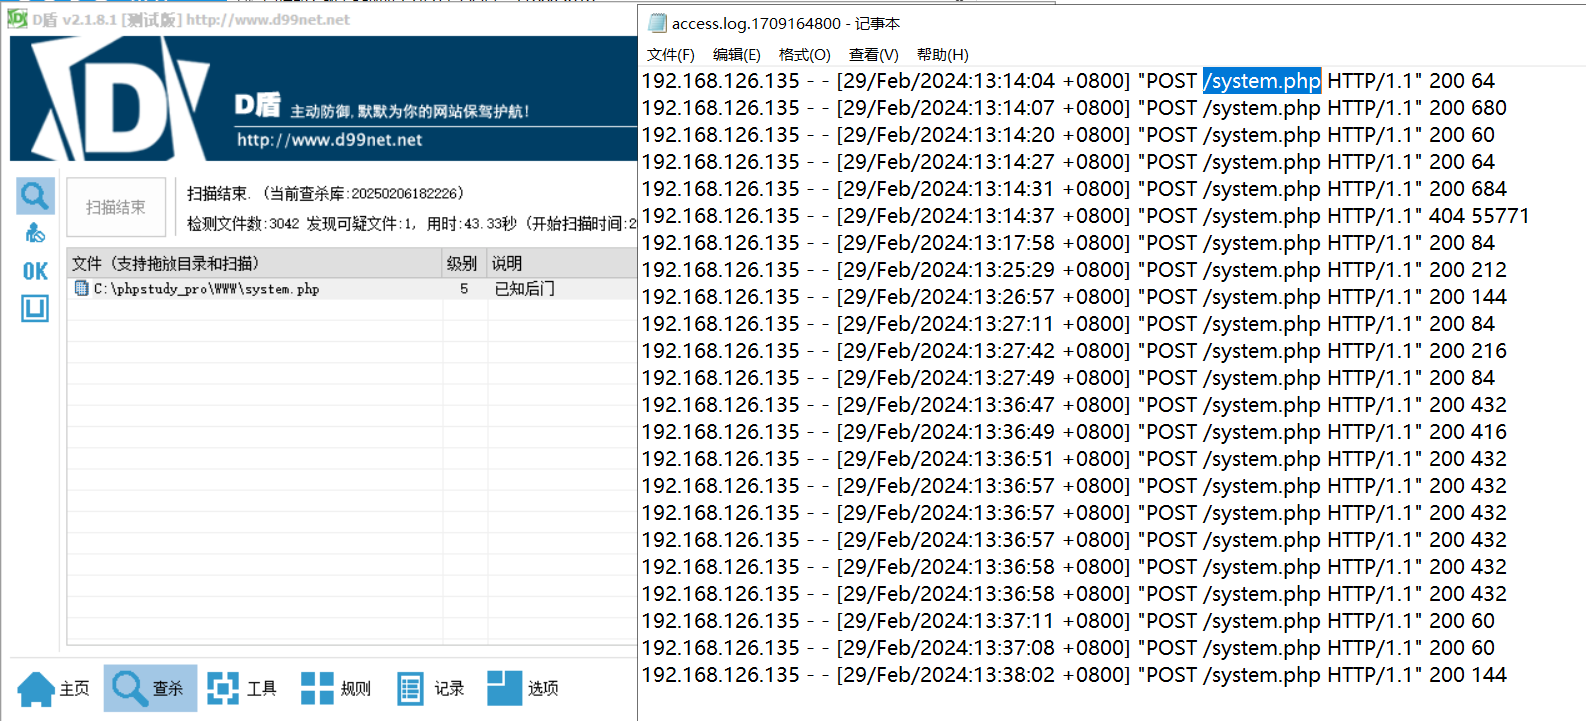Open Notepad's 查看(V) menu
This screenshot has height=721, width=1586.
[x=873, y=55]
